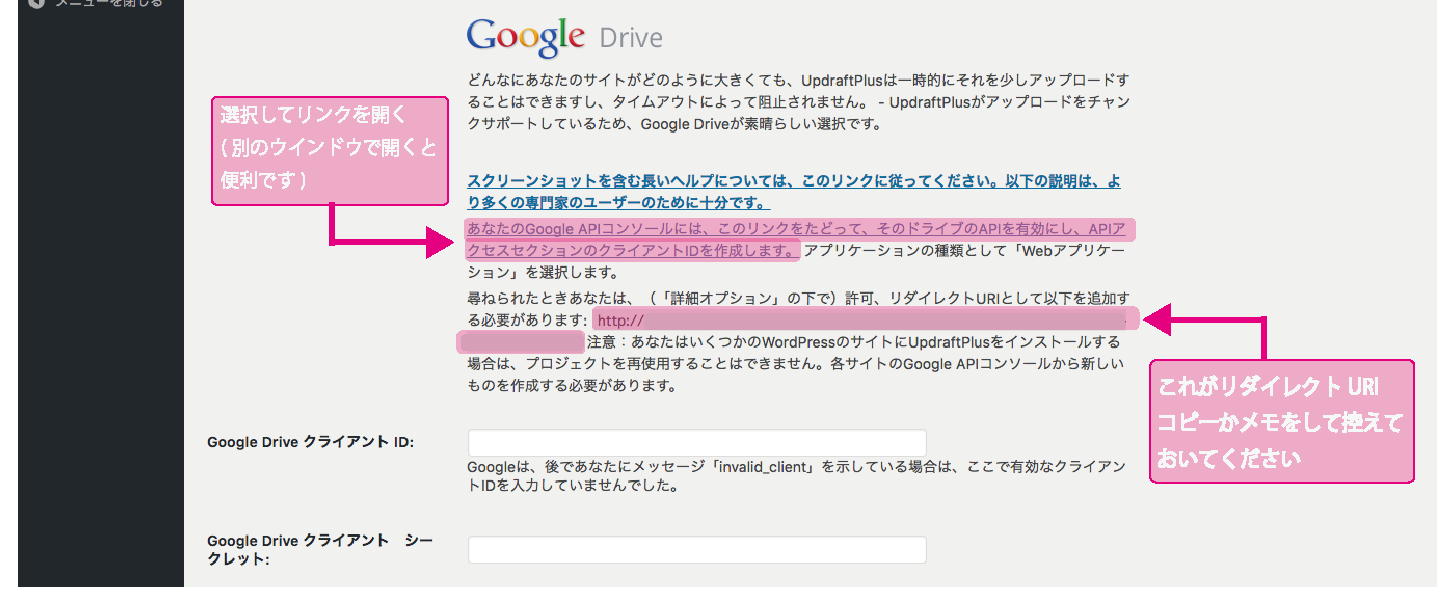This screenshot has width=1454, height=605.
Task: Collapse the sidebar with メニューを閉じる
Action: [97, 3]
